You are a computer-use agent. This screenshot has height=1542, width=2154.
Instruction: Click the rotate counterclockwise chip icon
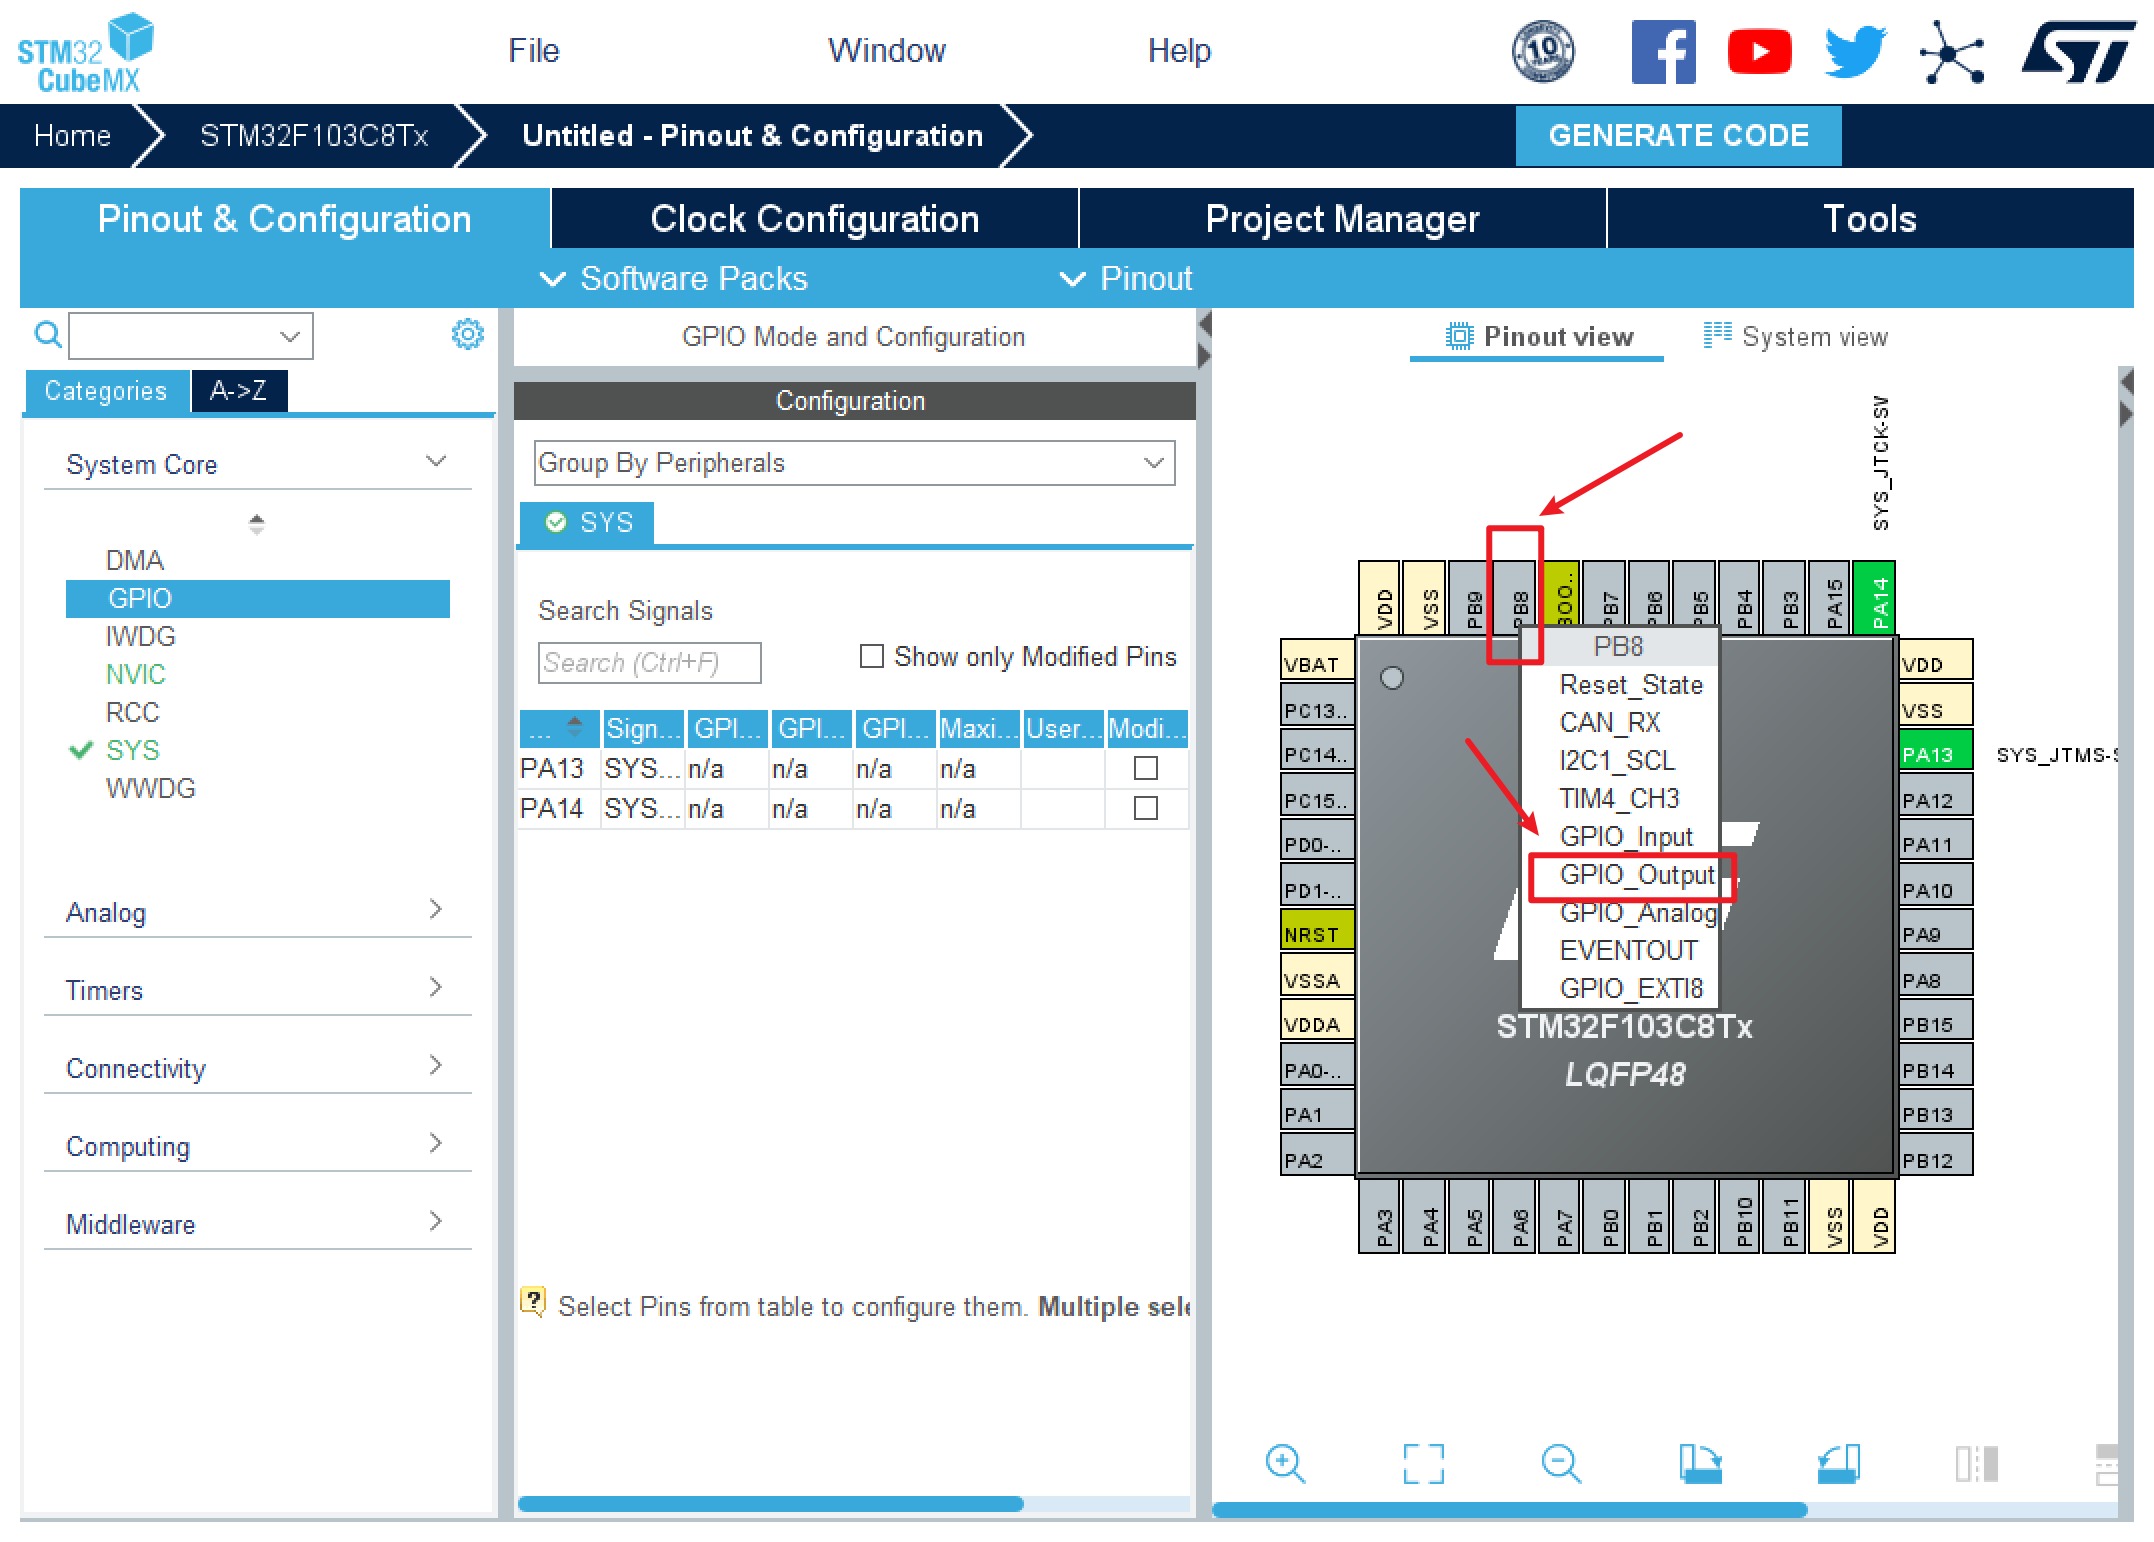point(1838,1463)
